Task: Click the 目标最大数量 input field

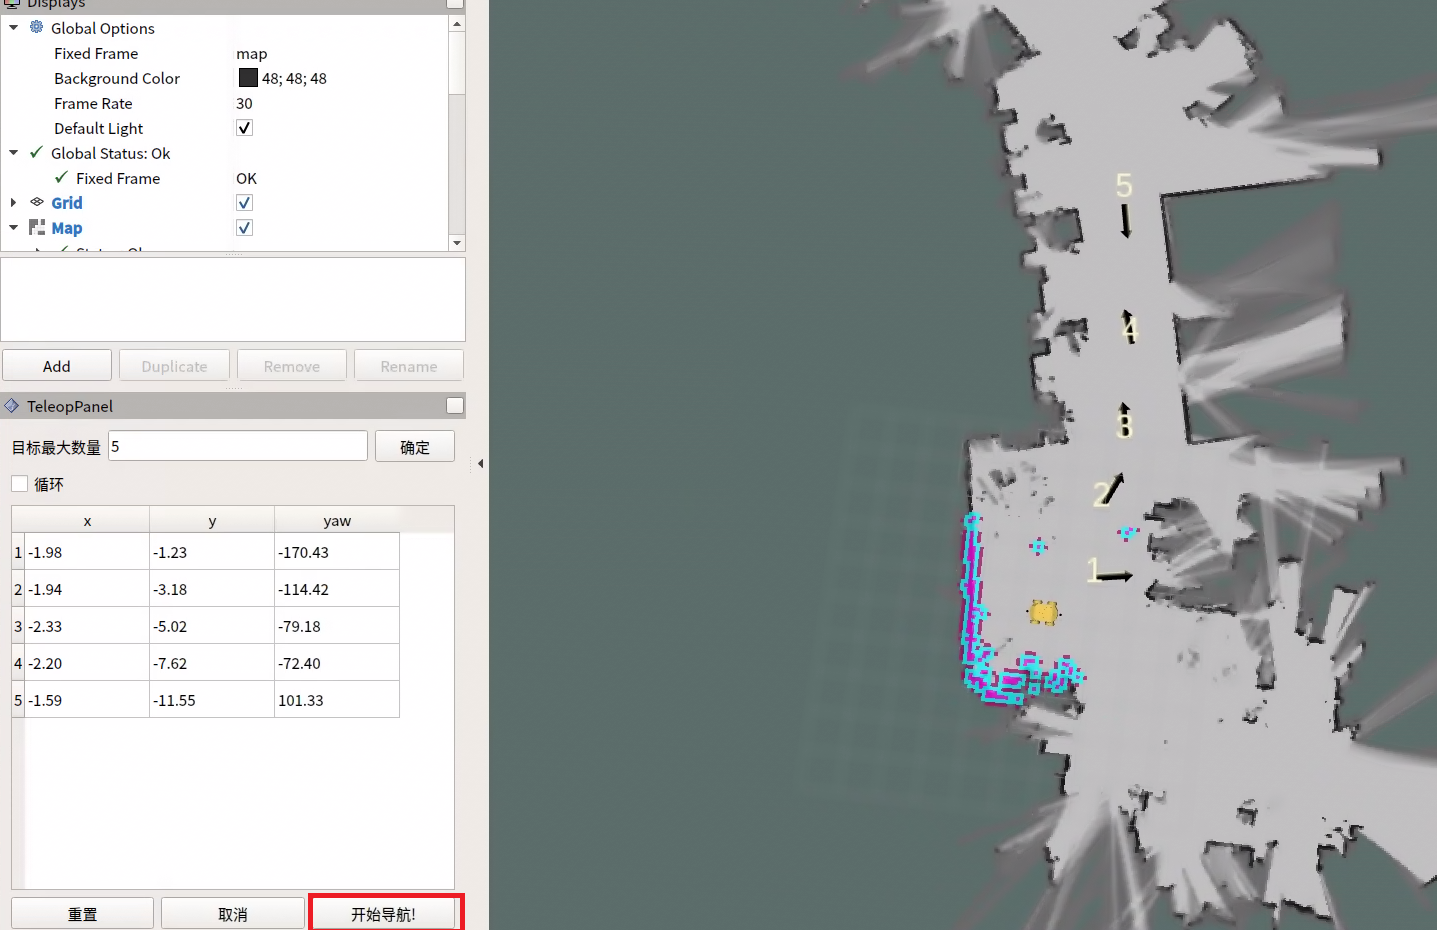Action: [238, 447]
